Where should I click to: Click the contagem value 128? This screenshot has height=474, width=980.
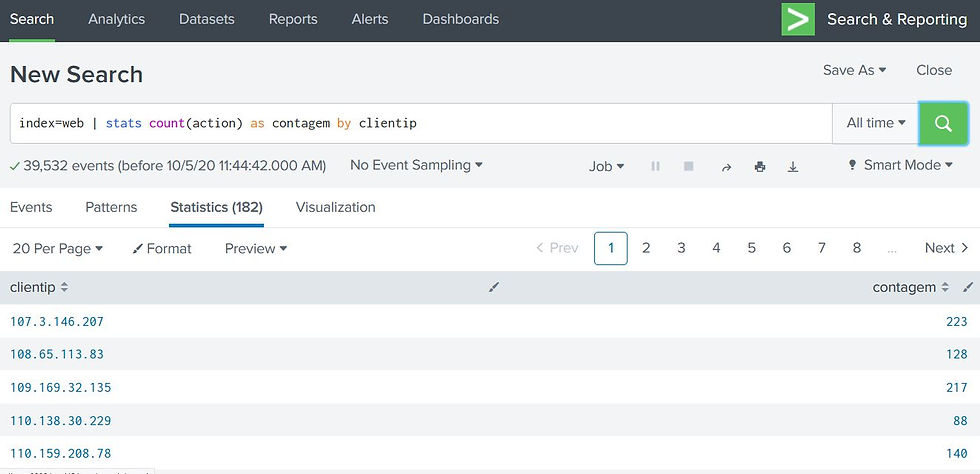[956, 354]
